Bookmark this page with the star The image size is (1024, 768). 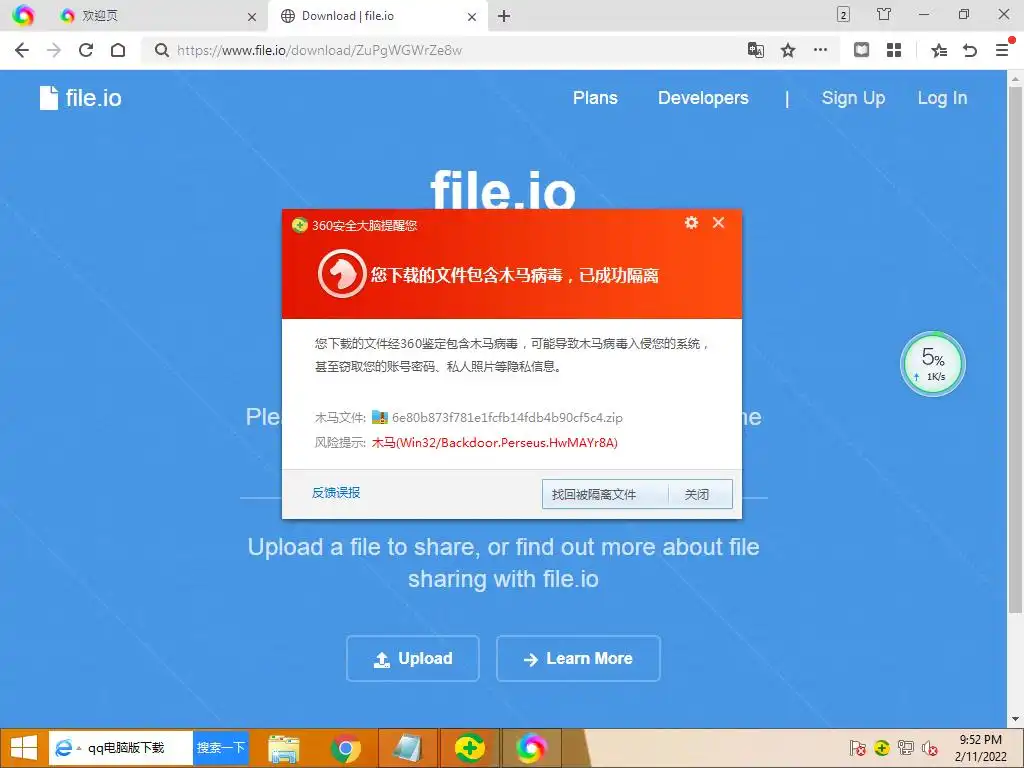[788, 50]
